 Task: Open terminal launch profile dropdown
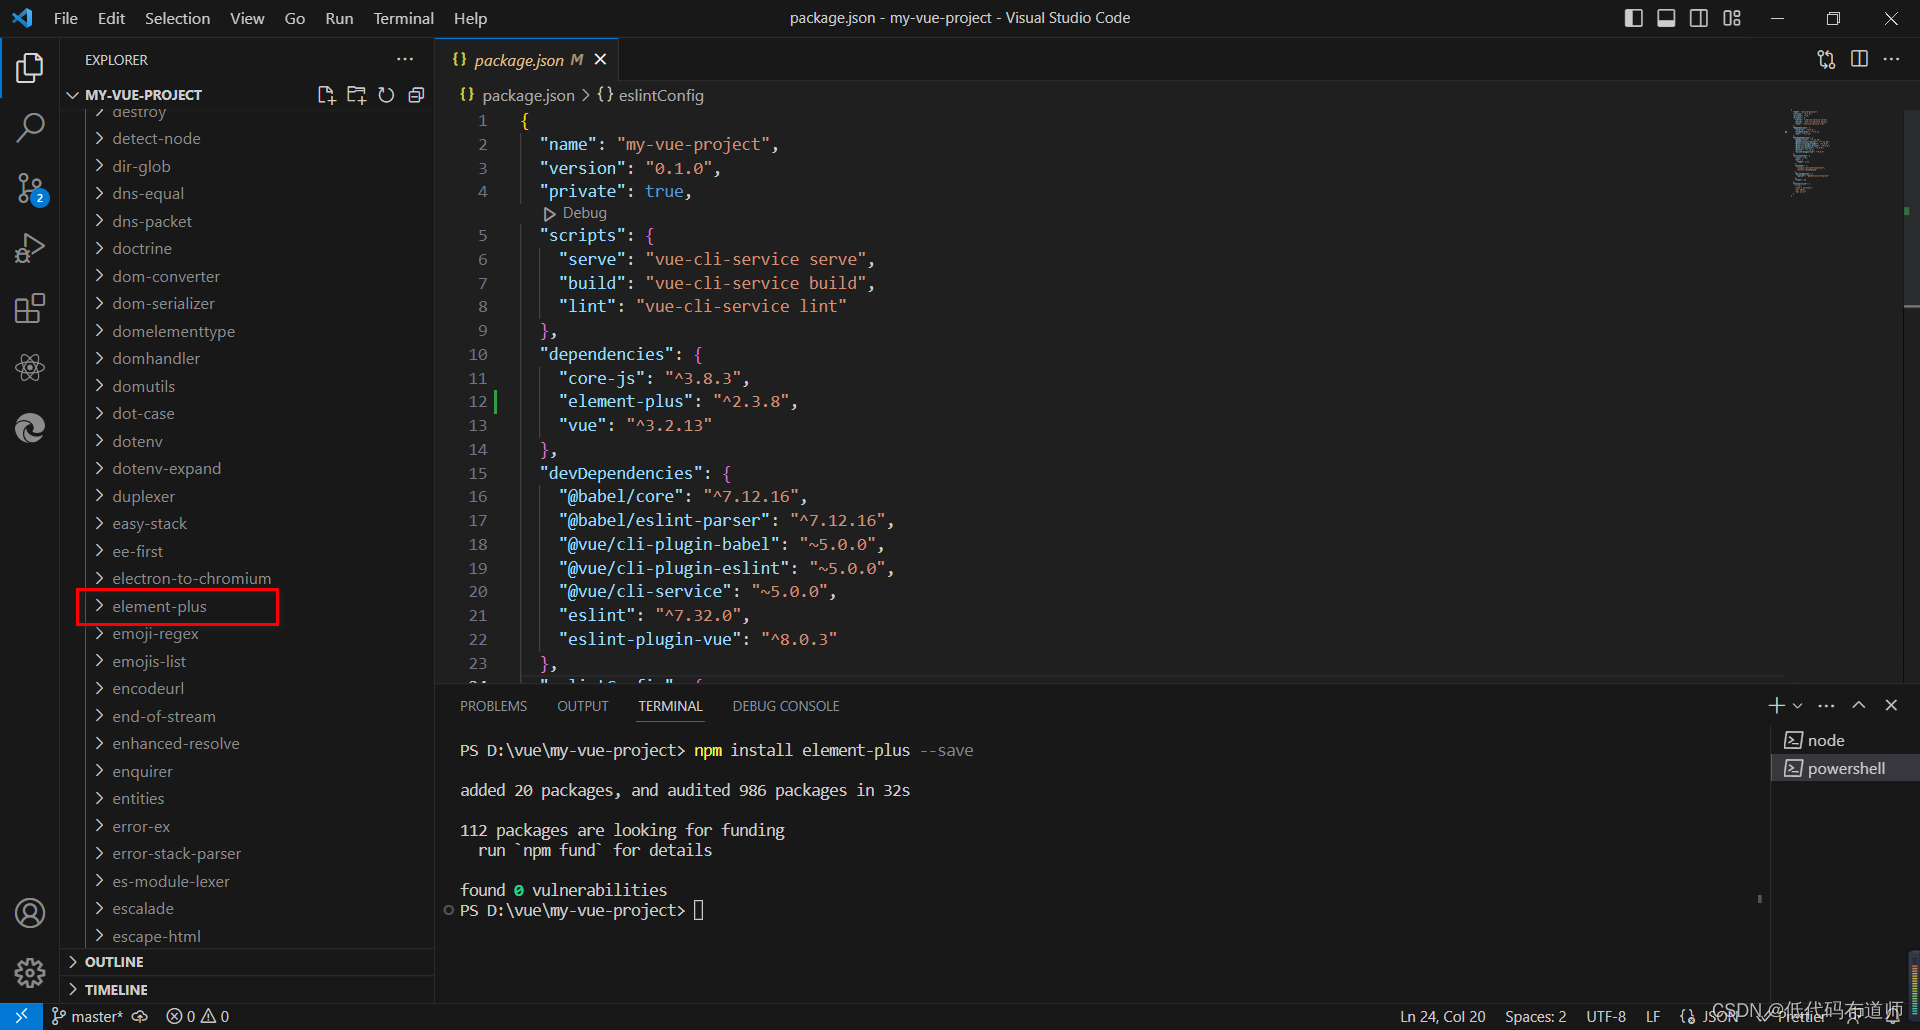click(1797, 706)
